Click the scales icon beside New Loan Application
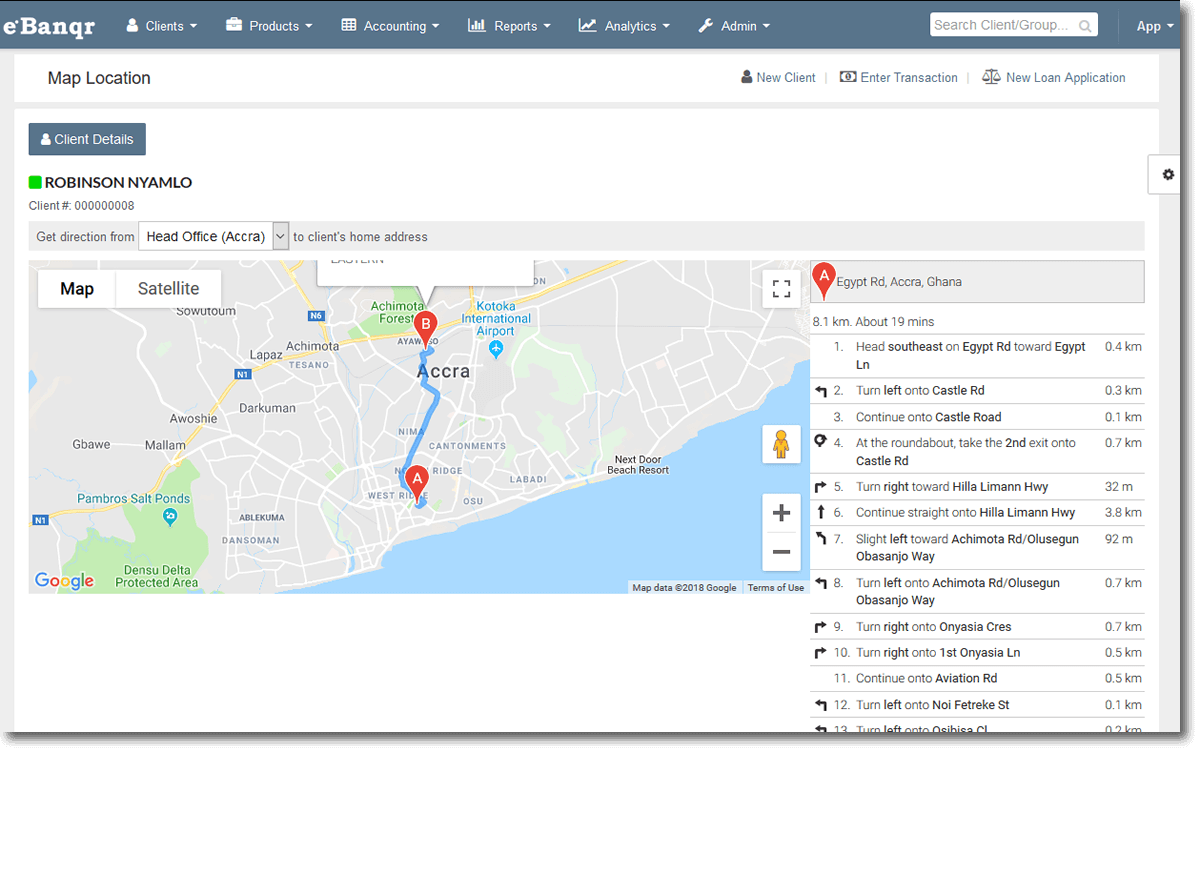This screenshot has height=890, width=1200. [991, 77]
